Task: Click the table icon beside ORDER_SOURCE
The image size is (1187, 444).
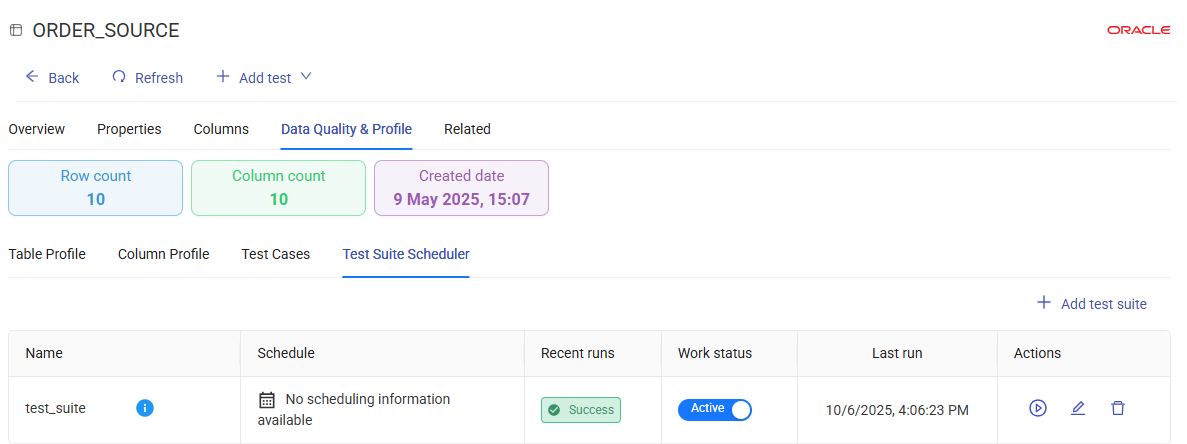Action: tap(16, 31)
